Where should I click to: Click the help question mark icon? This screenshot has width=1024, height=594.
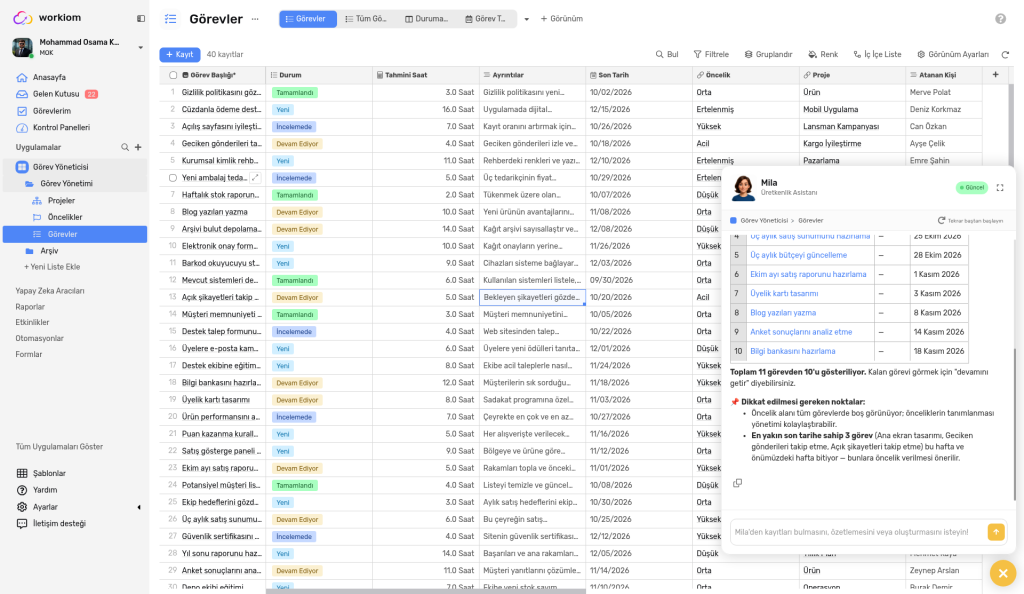[1000, 19]
